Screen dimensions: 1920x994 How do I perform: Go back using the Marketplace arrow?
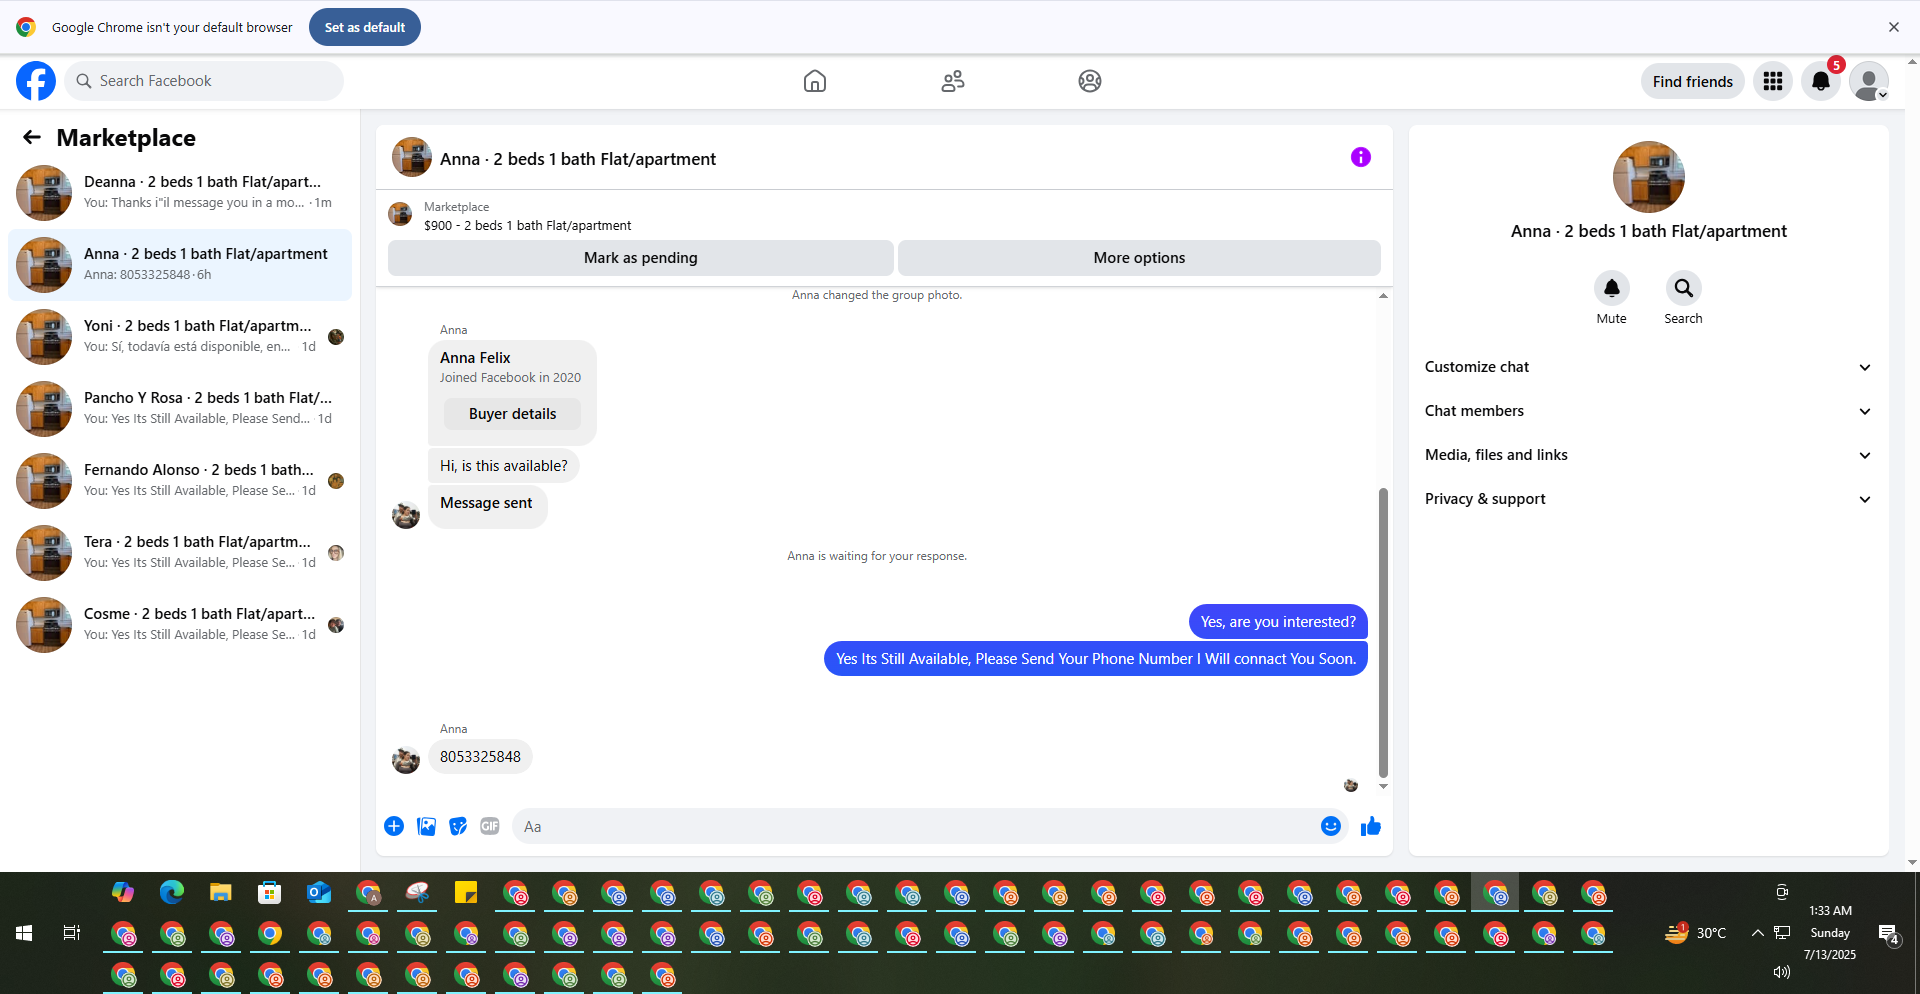tap(32, 137)
